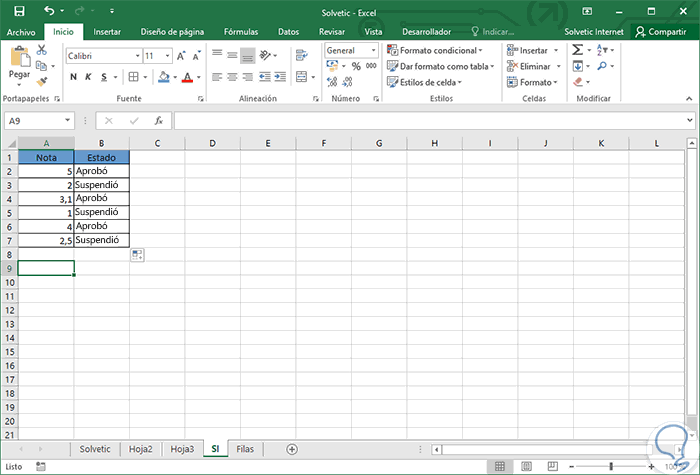Image resolution: width=700 pixels, height=475 pixels.
Task: Switch to the Fórmulas tab
Action: (x=241, y=32)
